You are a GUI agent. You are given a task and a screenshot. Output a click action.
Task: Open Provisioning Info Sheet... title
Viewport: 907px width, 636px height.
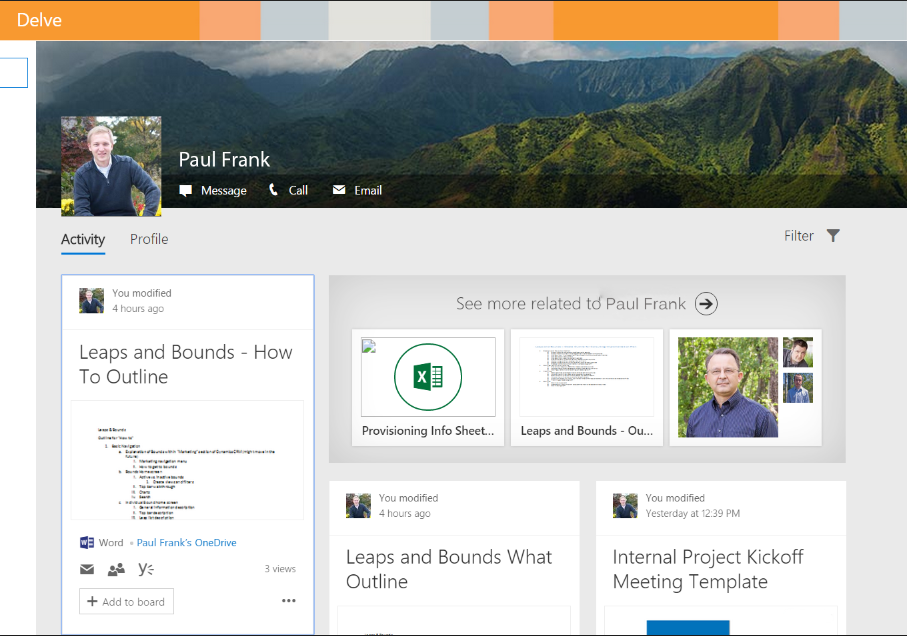coord(428,431)
